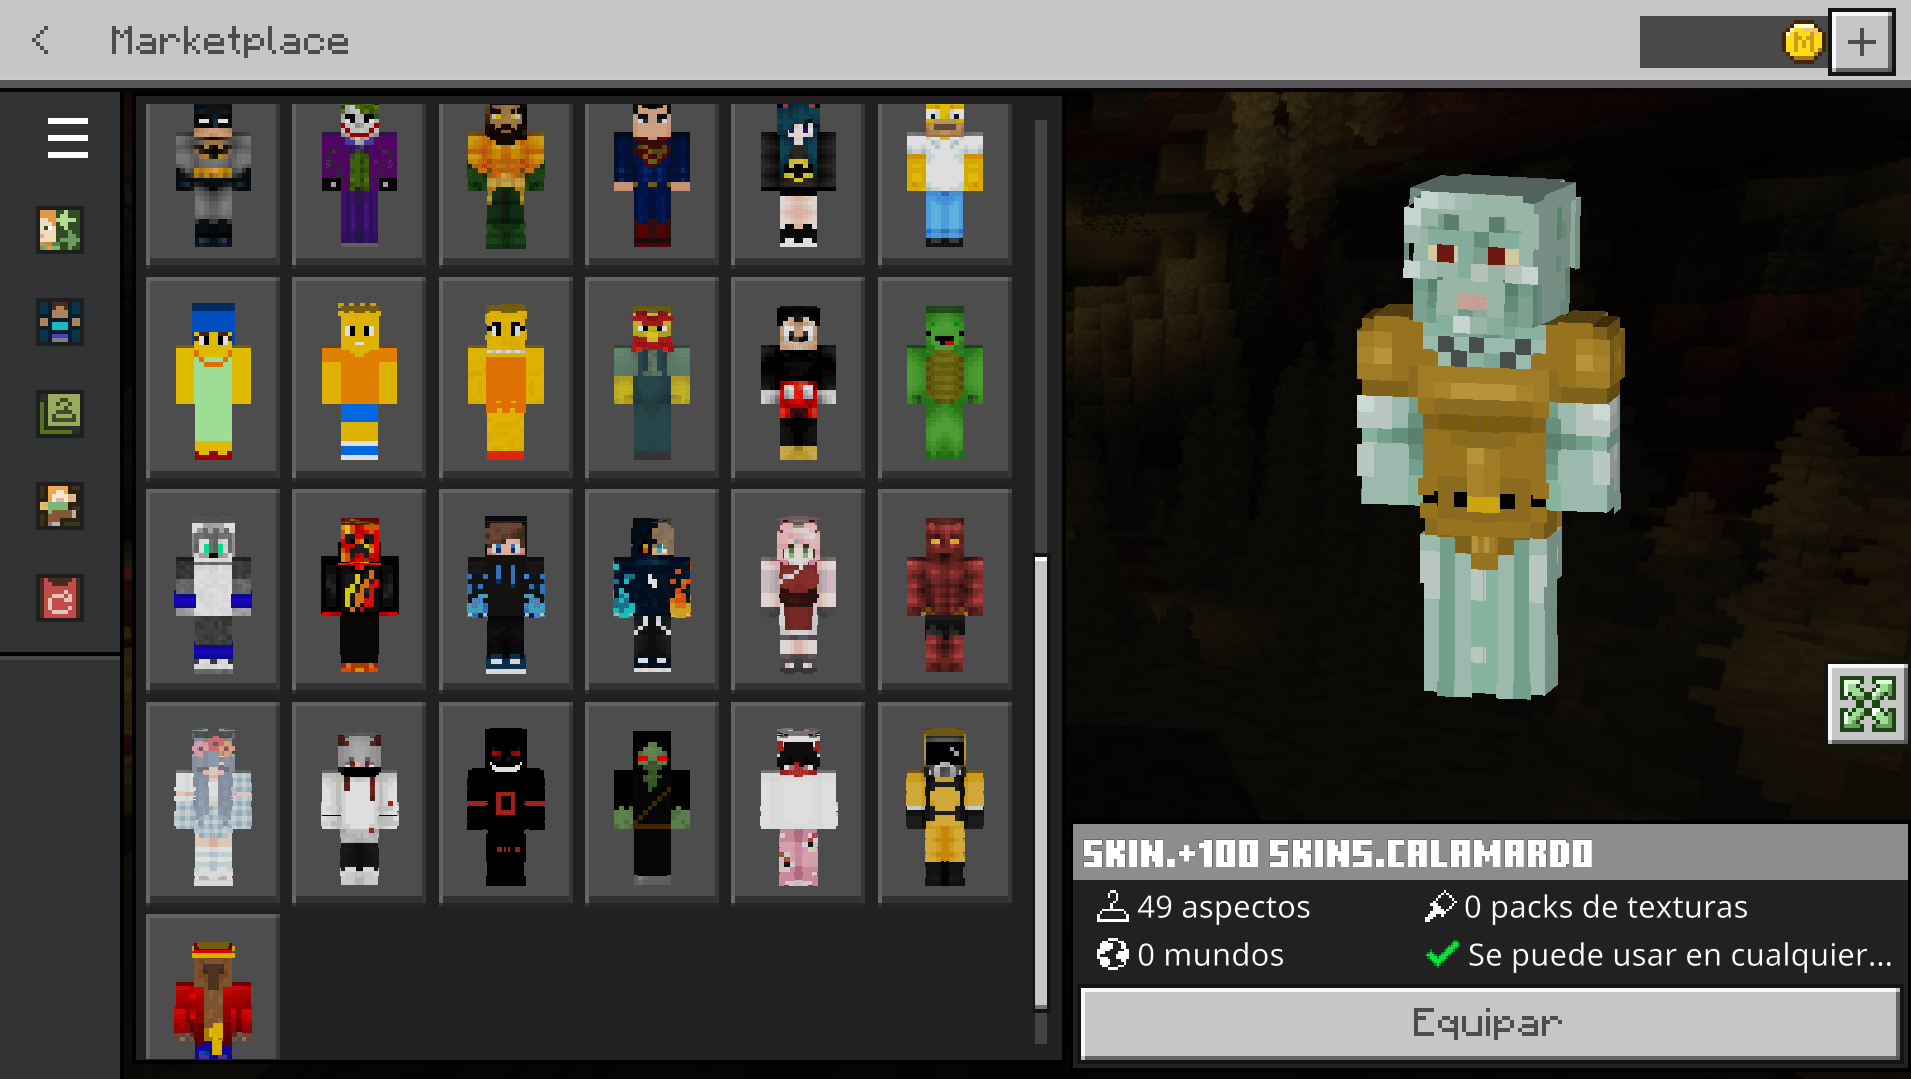Select the brown-haired boy in blue hoodie skin

click(x=505, y=589)
